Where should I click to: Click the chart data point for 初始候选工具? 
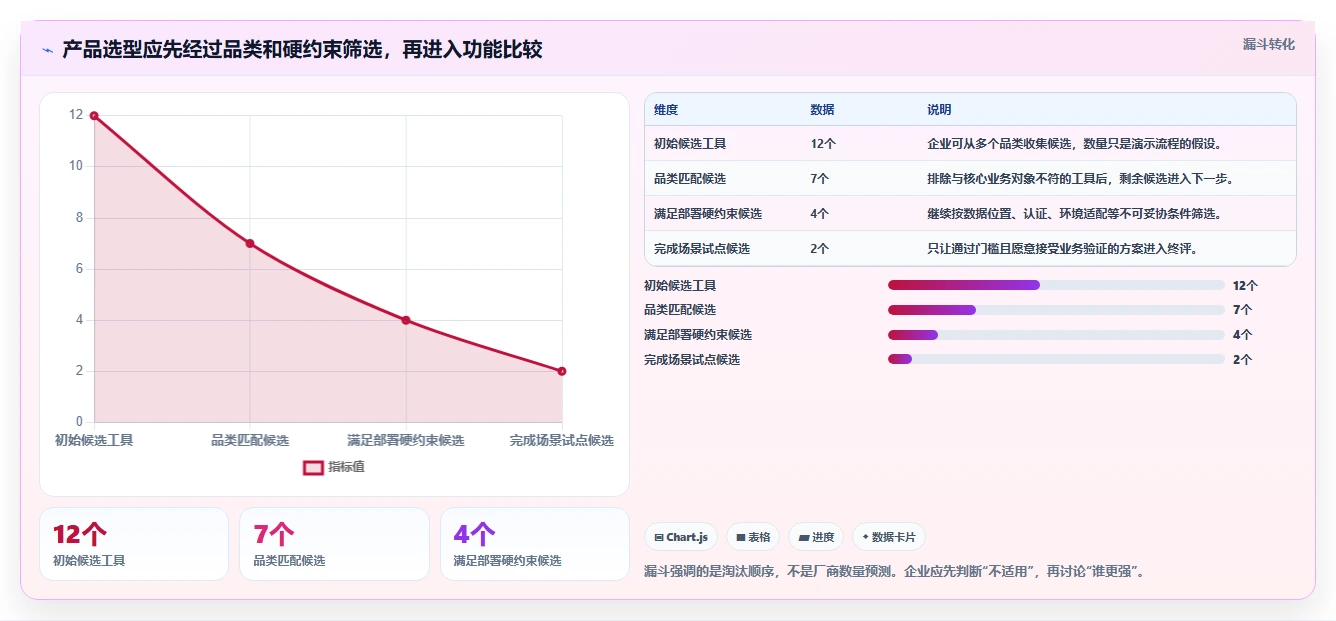94,116
